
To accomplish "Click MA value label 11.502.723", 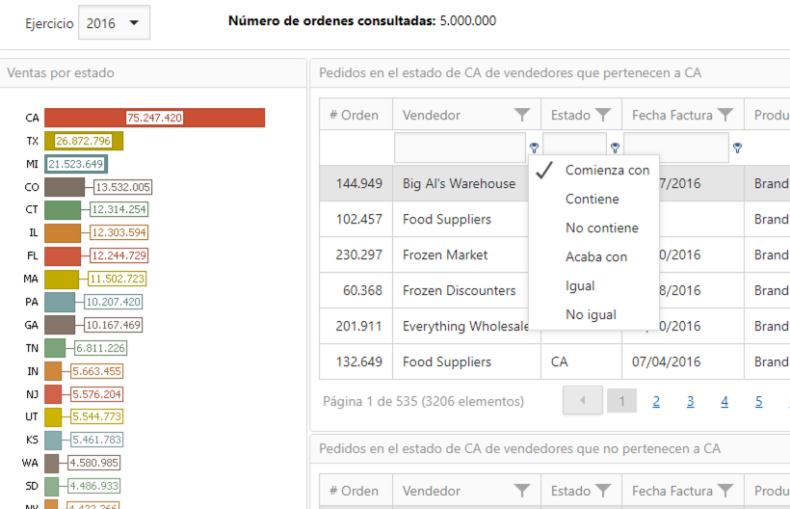I will [117, 279].
